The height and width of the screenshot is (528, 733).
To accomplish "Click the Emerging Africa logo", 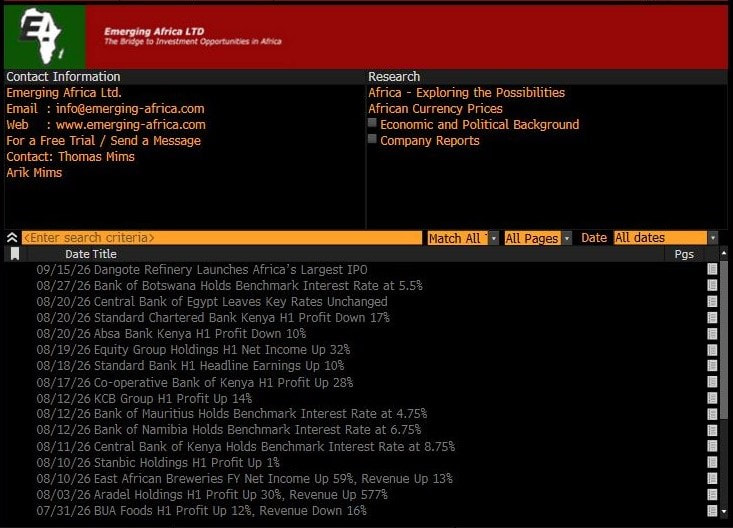I will 44,36.
